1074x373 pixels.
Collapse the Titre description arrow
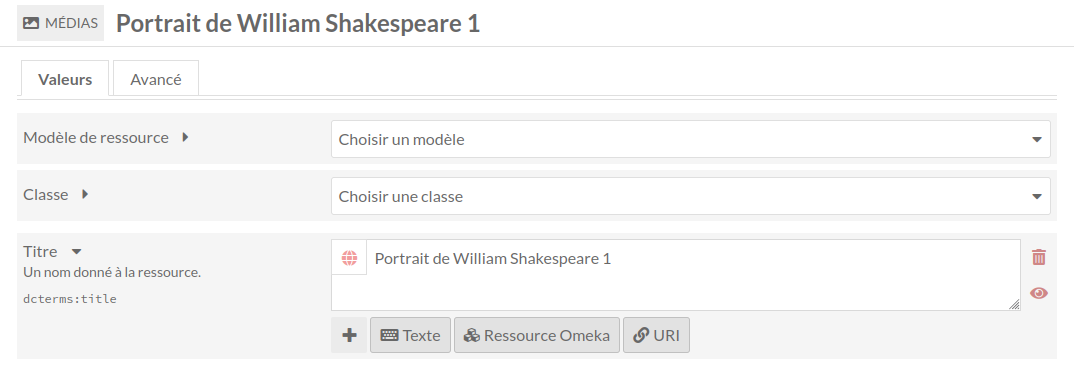click(x=77, y=252)
